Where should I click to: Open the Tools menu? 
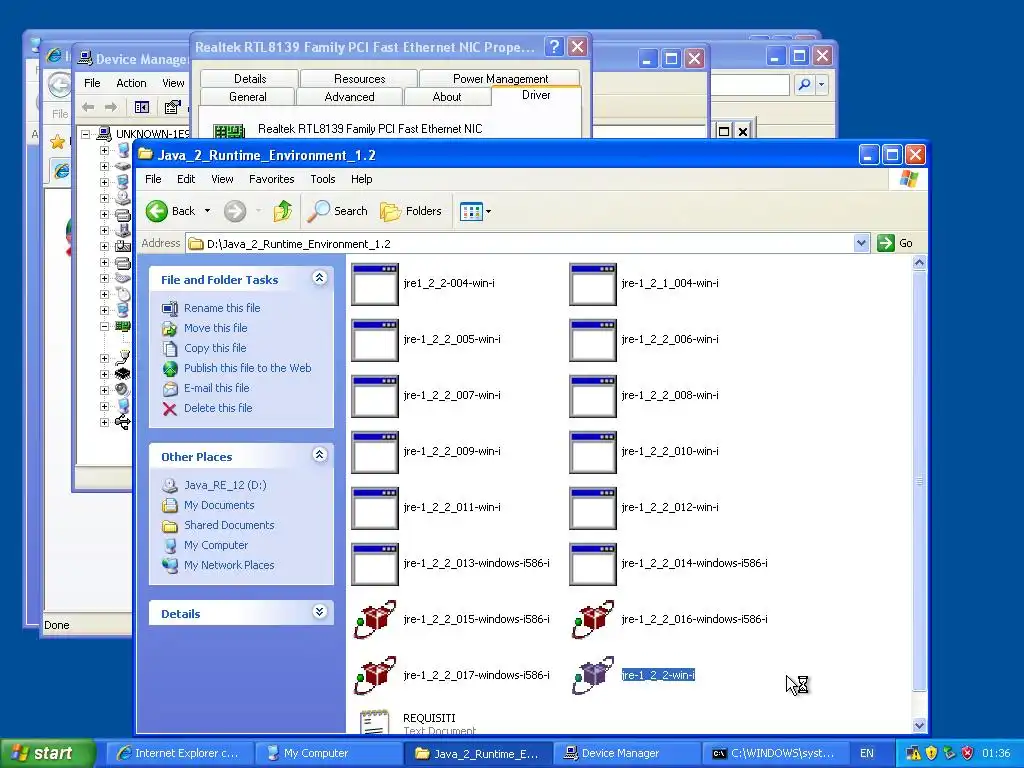click(323, 179)
